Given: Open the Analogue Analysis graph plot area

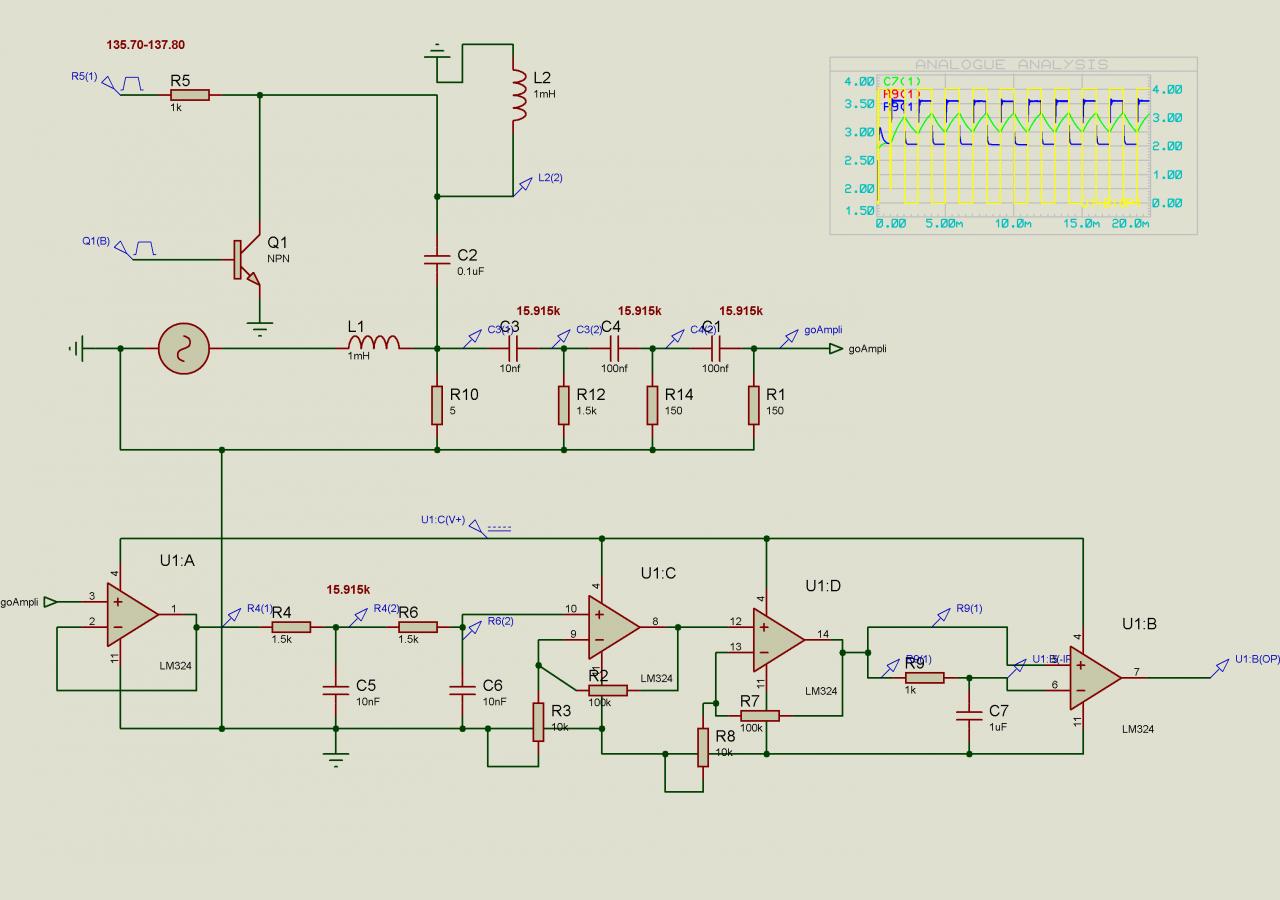Looking at the screenshot, I should [1011, 146].
